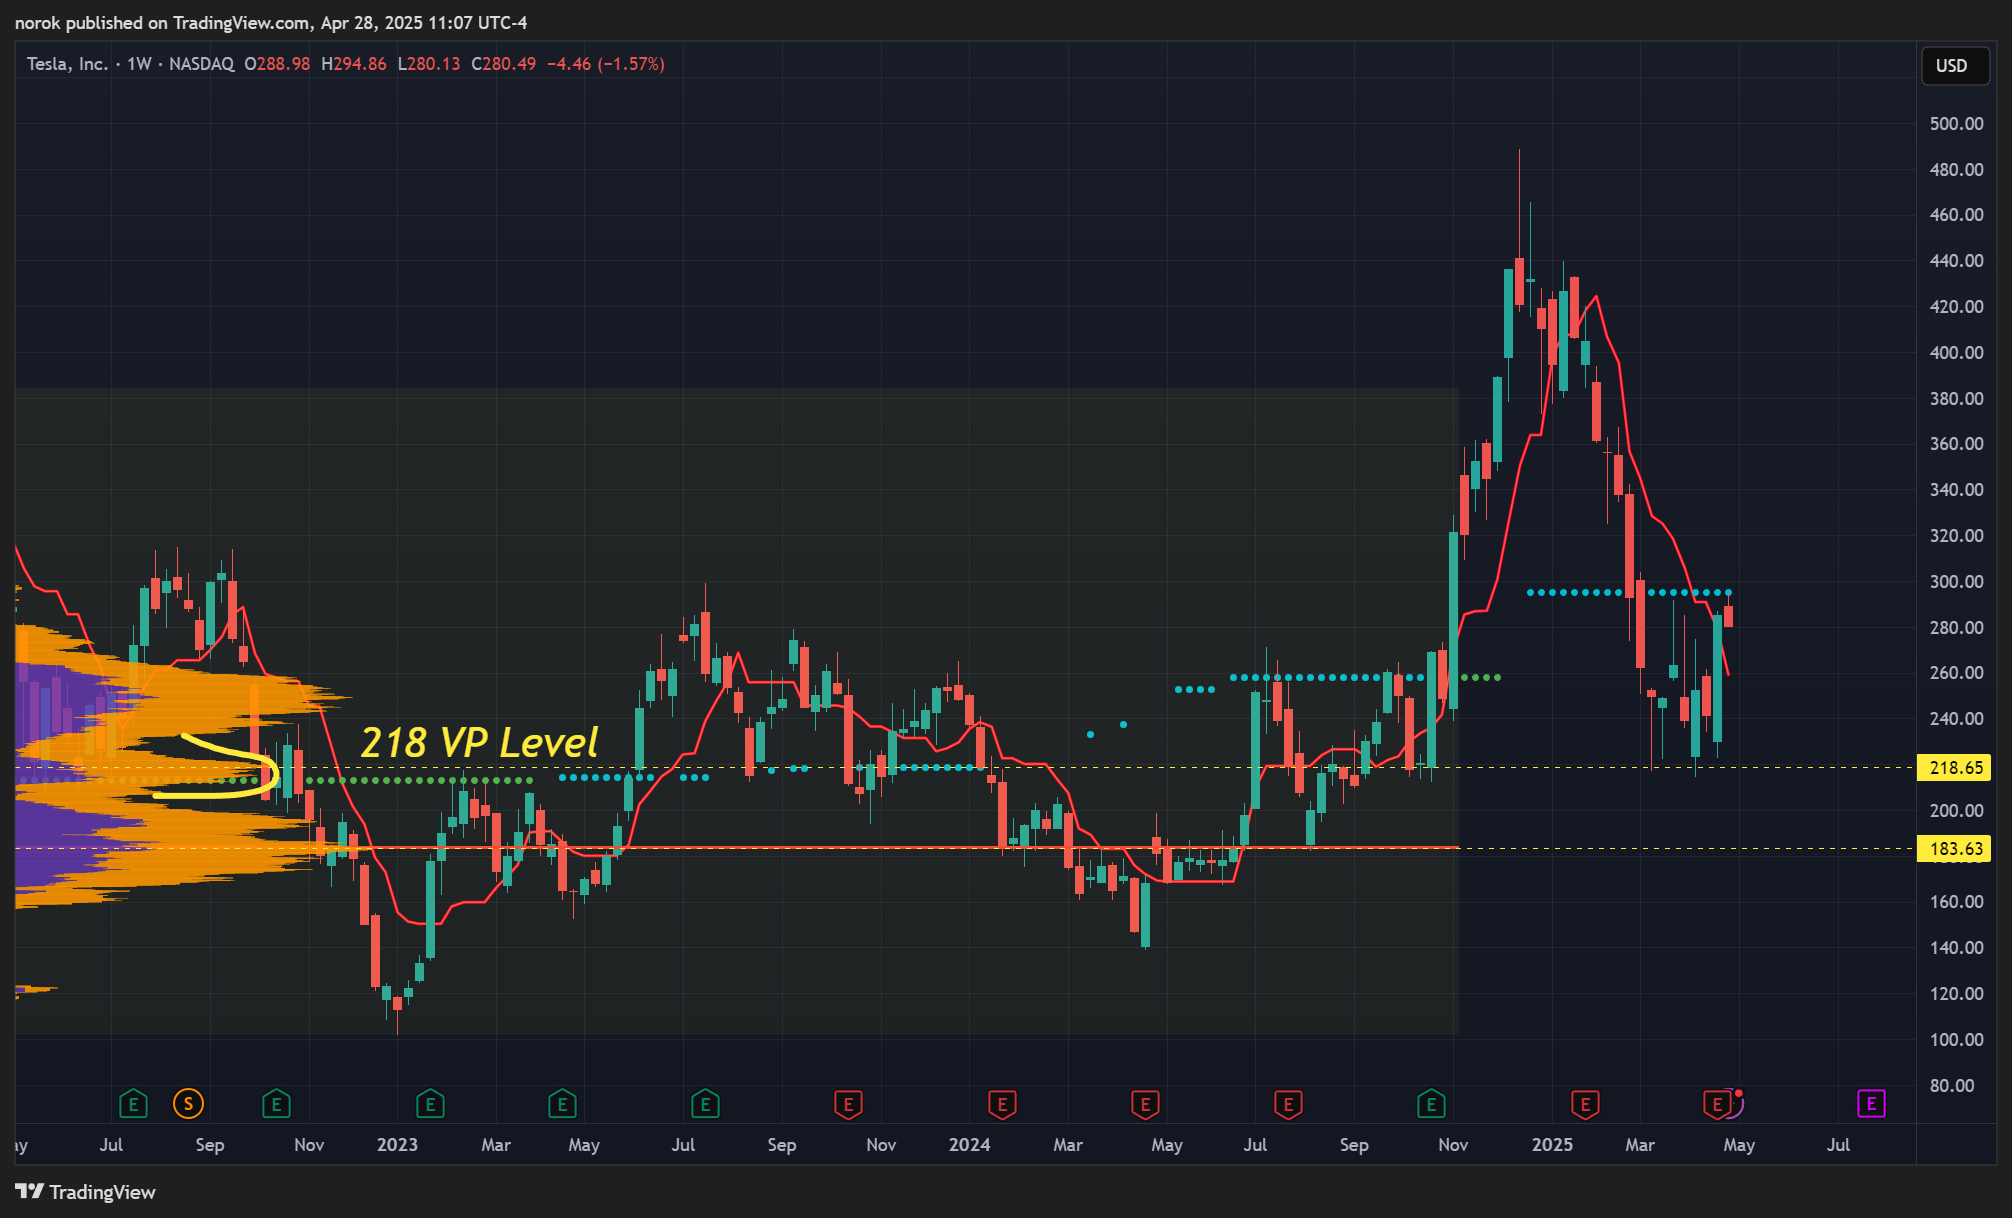Click the Tesla, Inc. symbol name
Image resolution: width=2012 pixels, height=1218 pixels.
pos(67,64)
